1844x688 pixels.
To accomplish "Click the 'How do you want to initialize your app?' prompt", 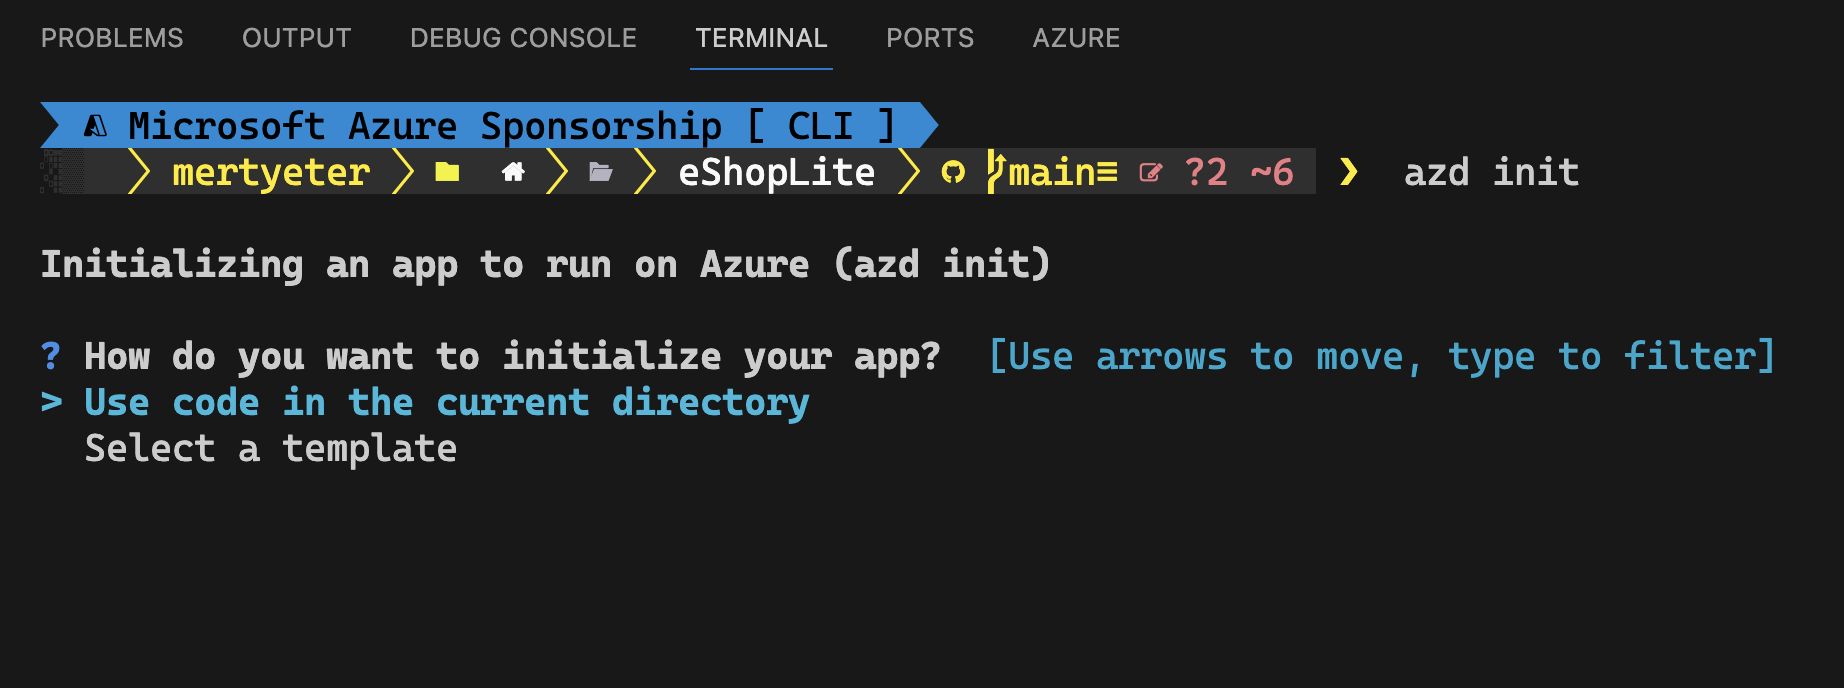I will click(x=512, y=357).
